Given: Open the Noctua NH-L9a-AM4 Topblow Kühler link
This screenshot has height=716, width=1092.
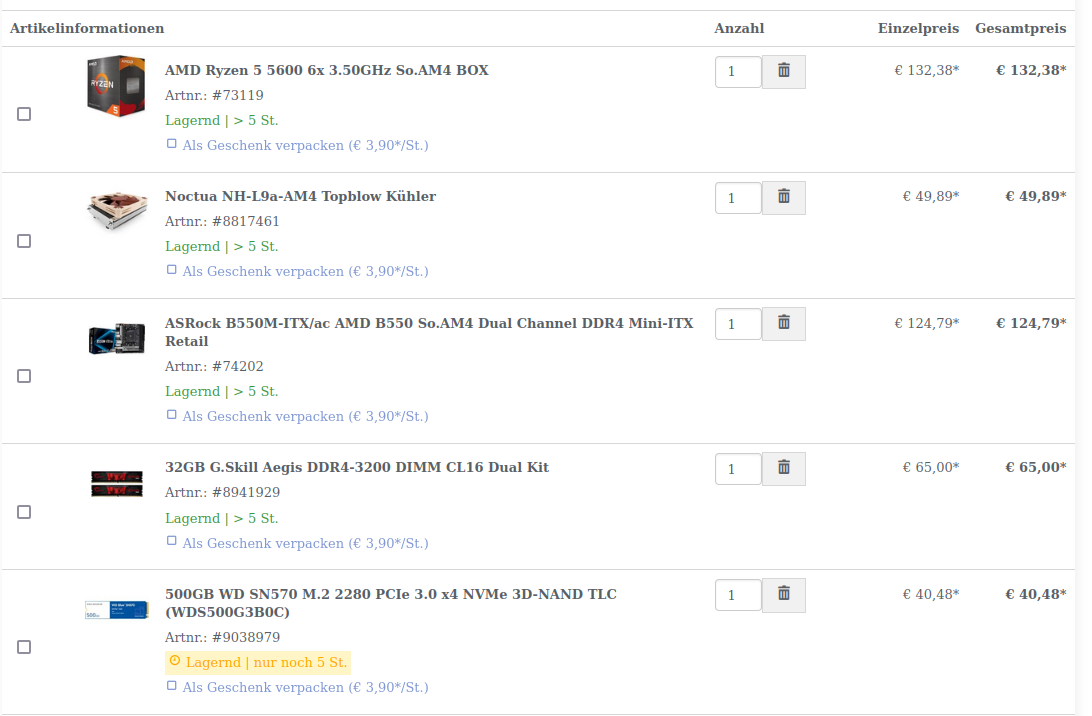Looking at the screenshot, I should point(300,196).
